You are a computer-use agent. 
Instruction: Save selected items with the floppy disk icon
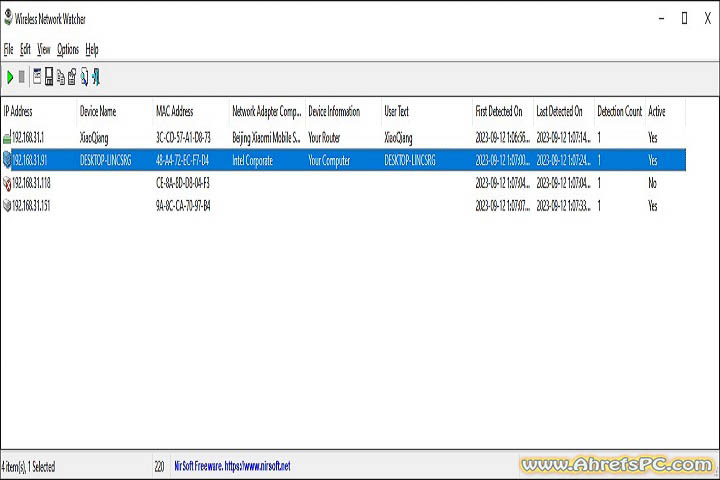tap(49, 76)
